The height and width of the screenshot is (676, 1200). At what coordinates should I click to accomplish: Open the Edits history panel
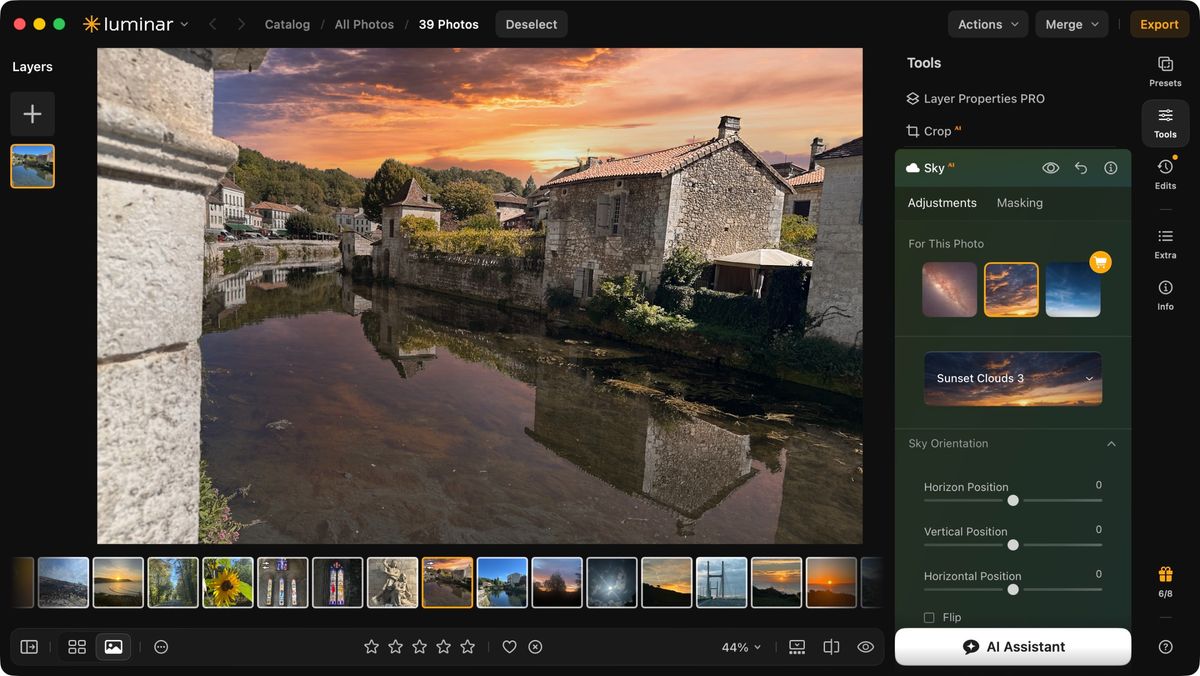click(x=1165, y=173)
